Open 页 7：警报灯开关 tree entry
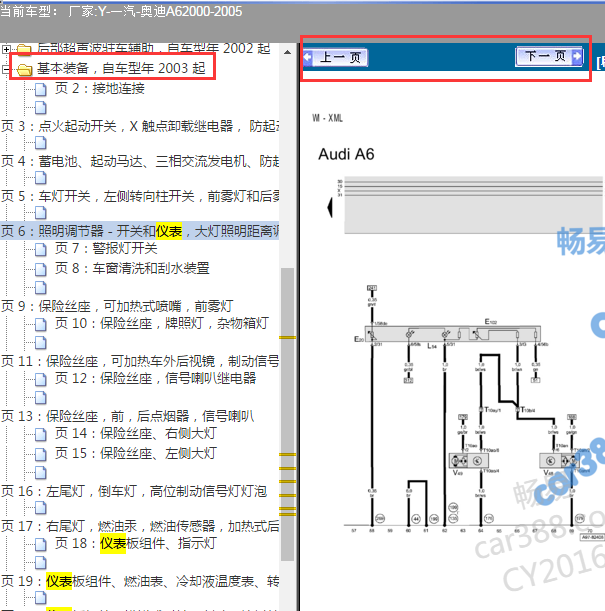605x611 pixels. click(x=106, y=248)
